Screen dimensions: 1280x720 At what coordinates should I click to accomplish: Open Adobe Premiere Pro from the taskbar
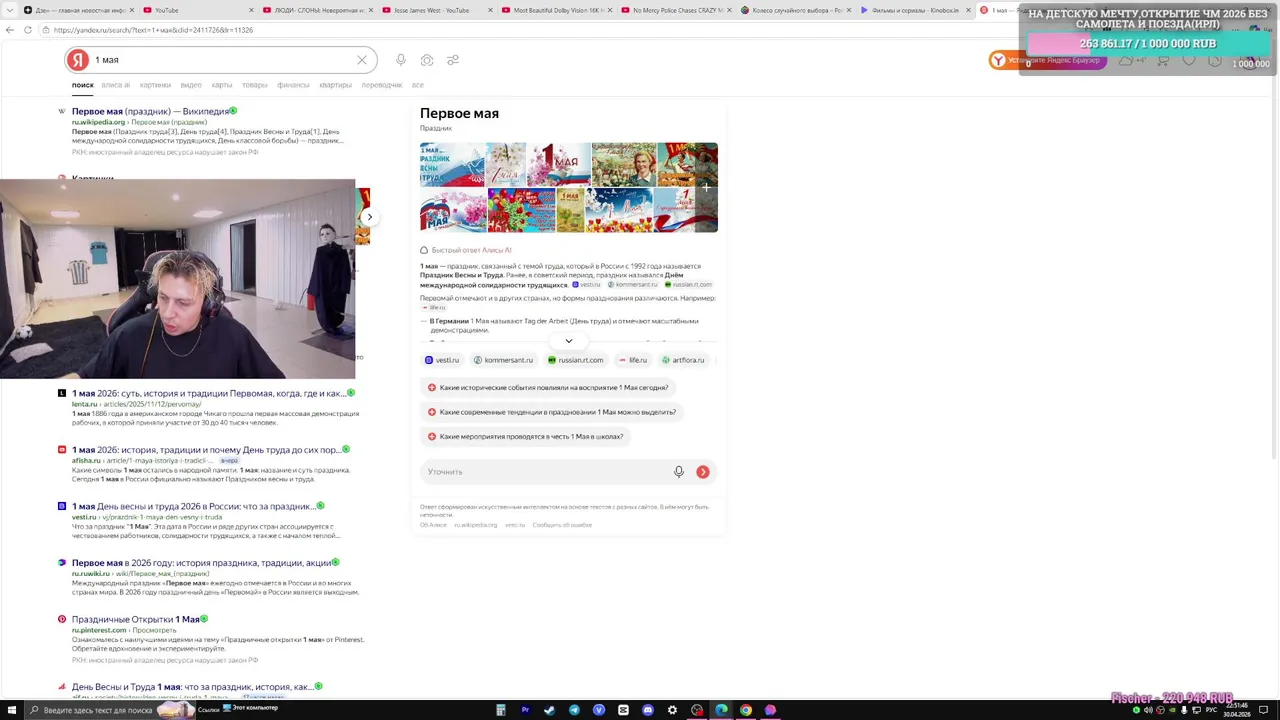pos(525,710)
